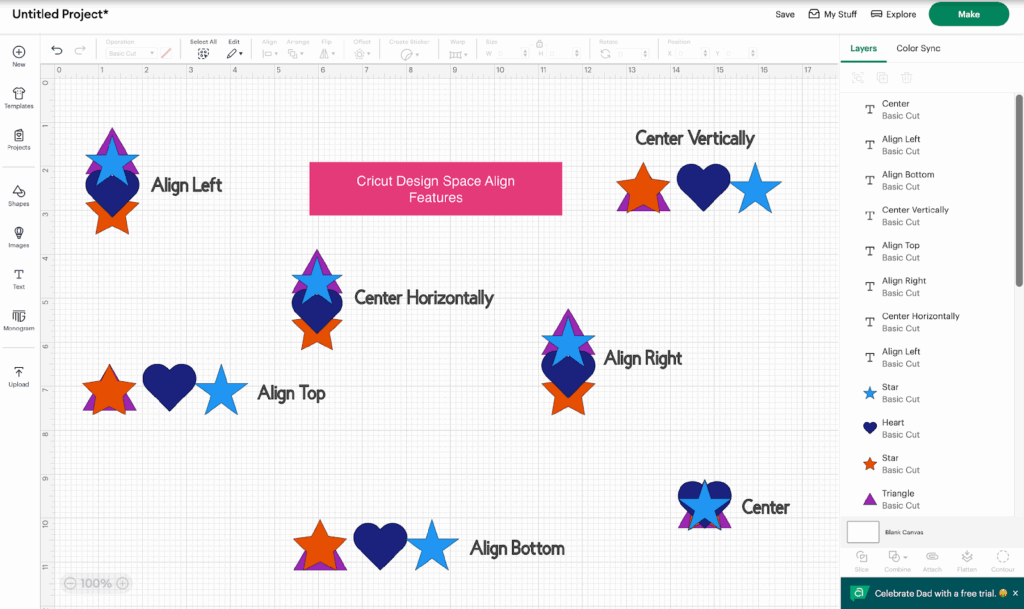Open the Arrange dropdown

[x=296, y=54]
